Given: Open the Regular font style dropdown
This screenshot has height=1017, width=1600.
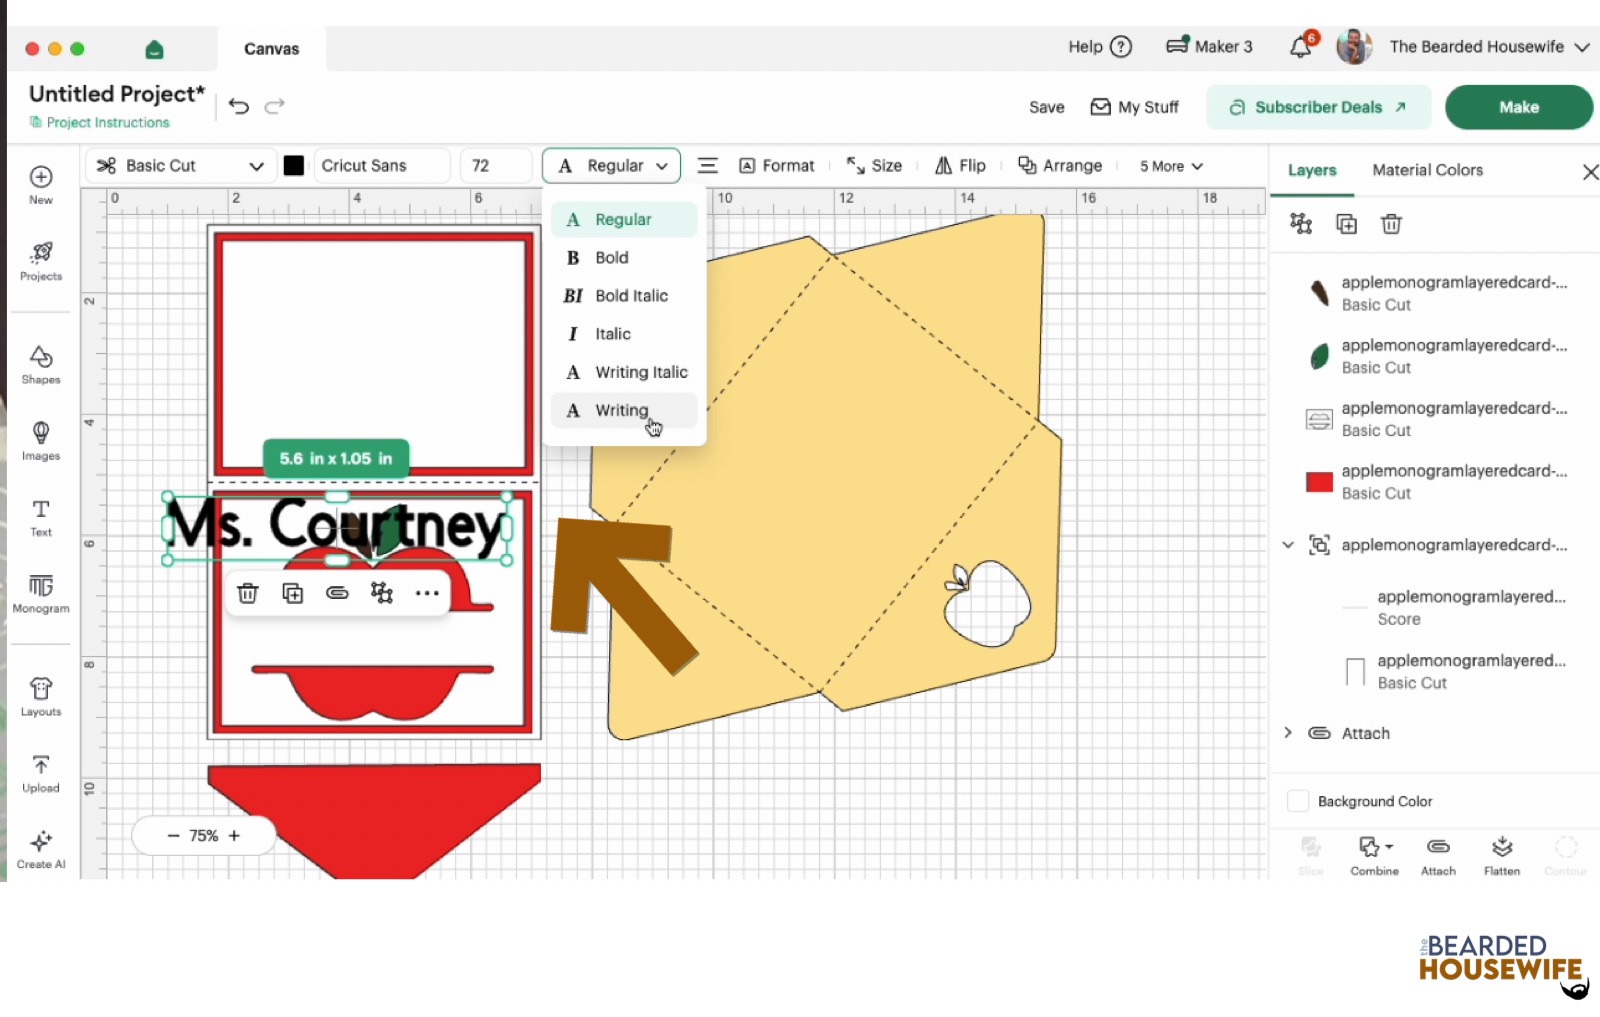Looking at the screenshot, I should tap(612, 166).
